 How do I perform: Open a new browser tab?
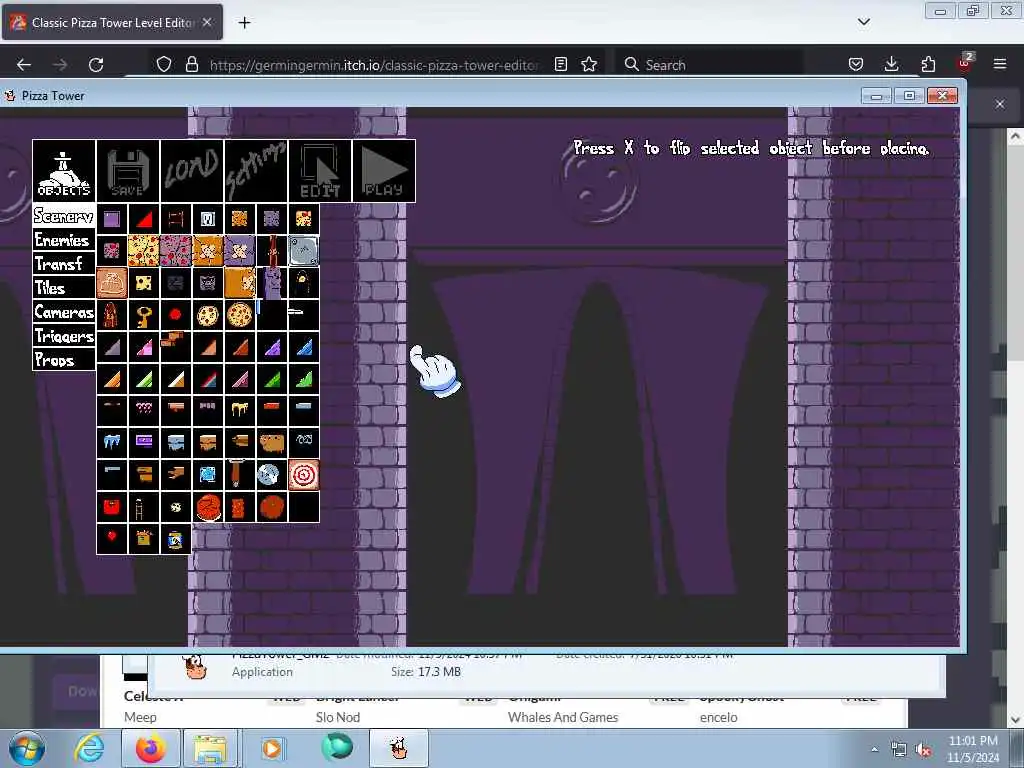[244, 23]
